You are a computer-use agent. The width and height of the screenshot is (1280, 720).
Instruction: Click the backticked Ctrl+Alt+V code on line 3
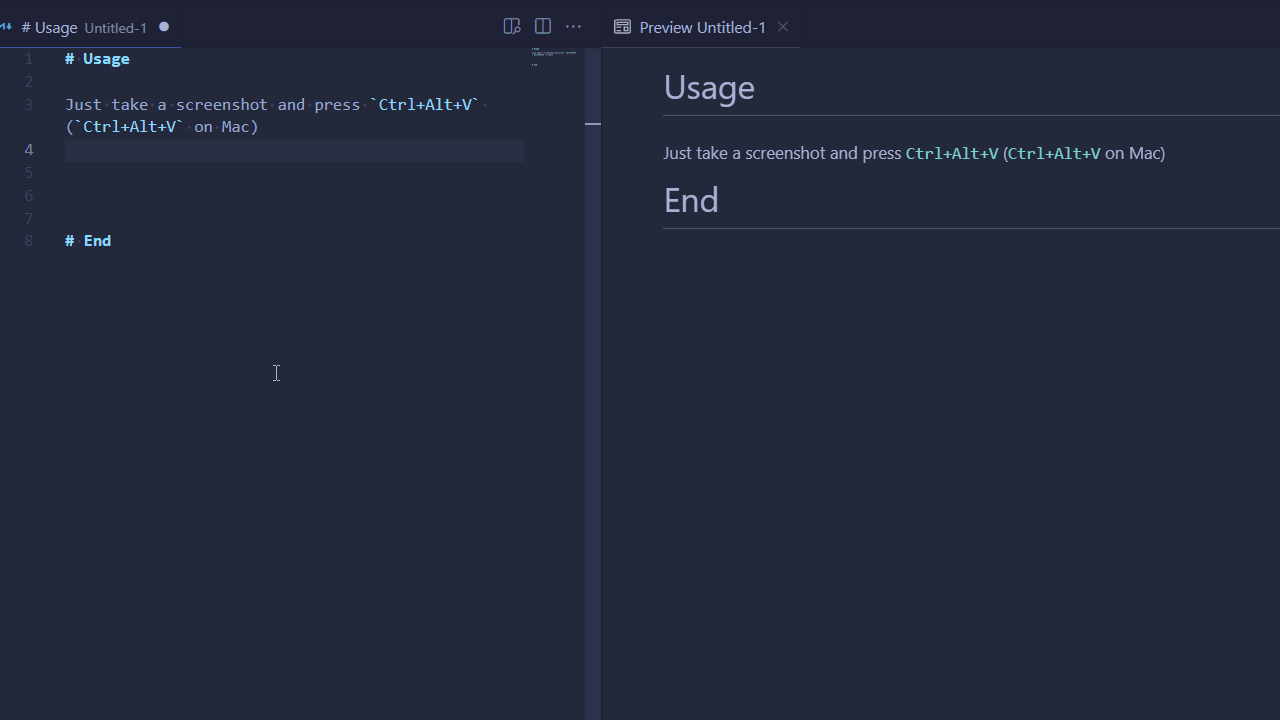pos(424,104)
